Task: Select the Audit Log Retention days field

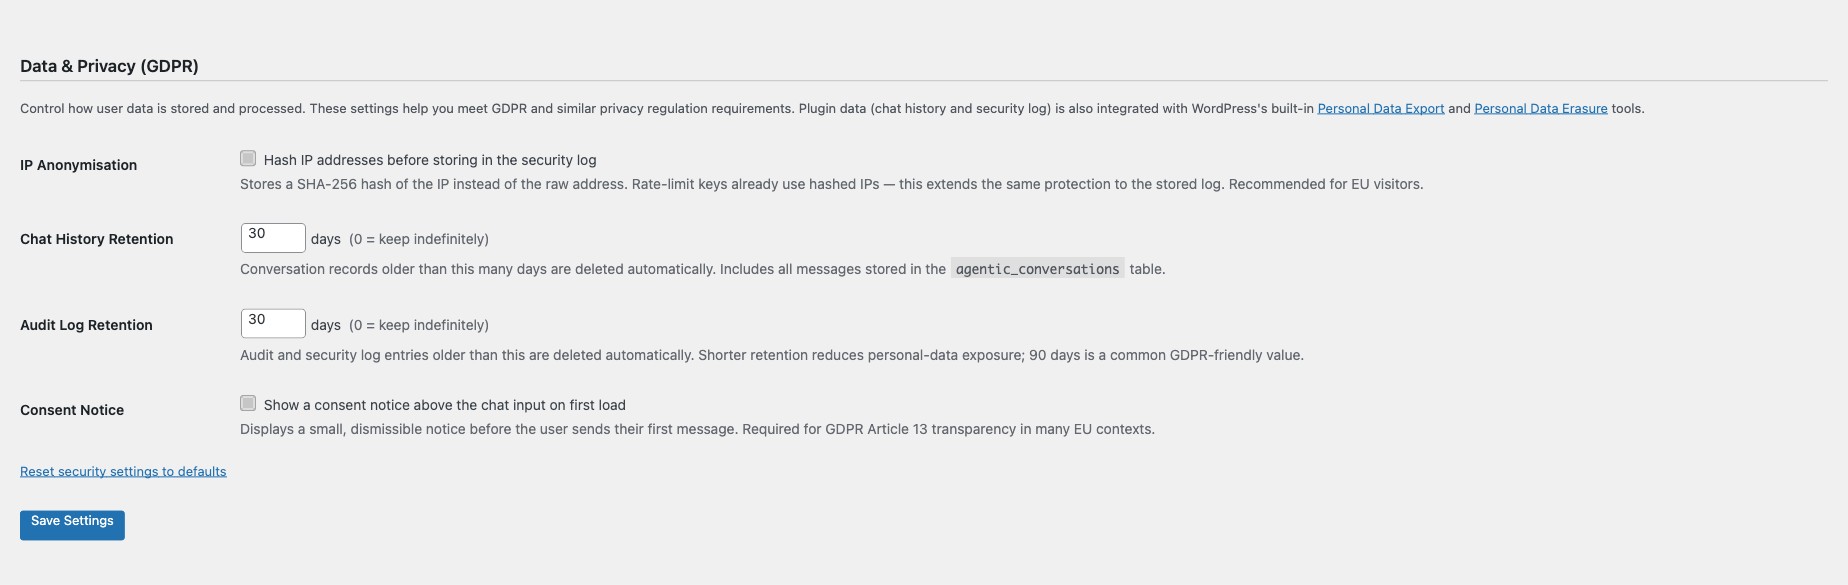Action: click(x=271, y=323)
